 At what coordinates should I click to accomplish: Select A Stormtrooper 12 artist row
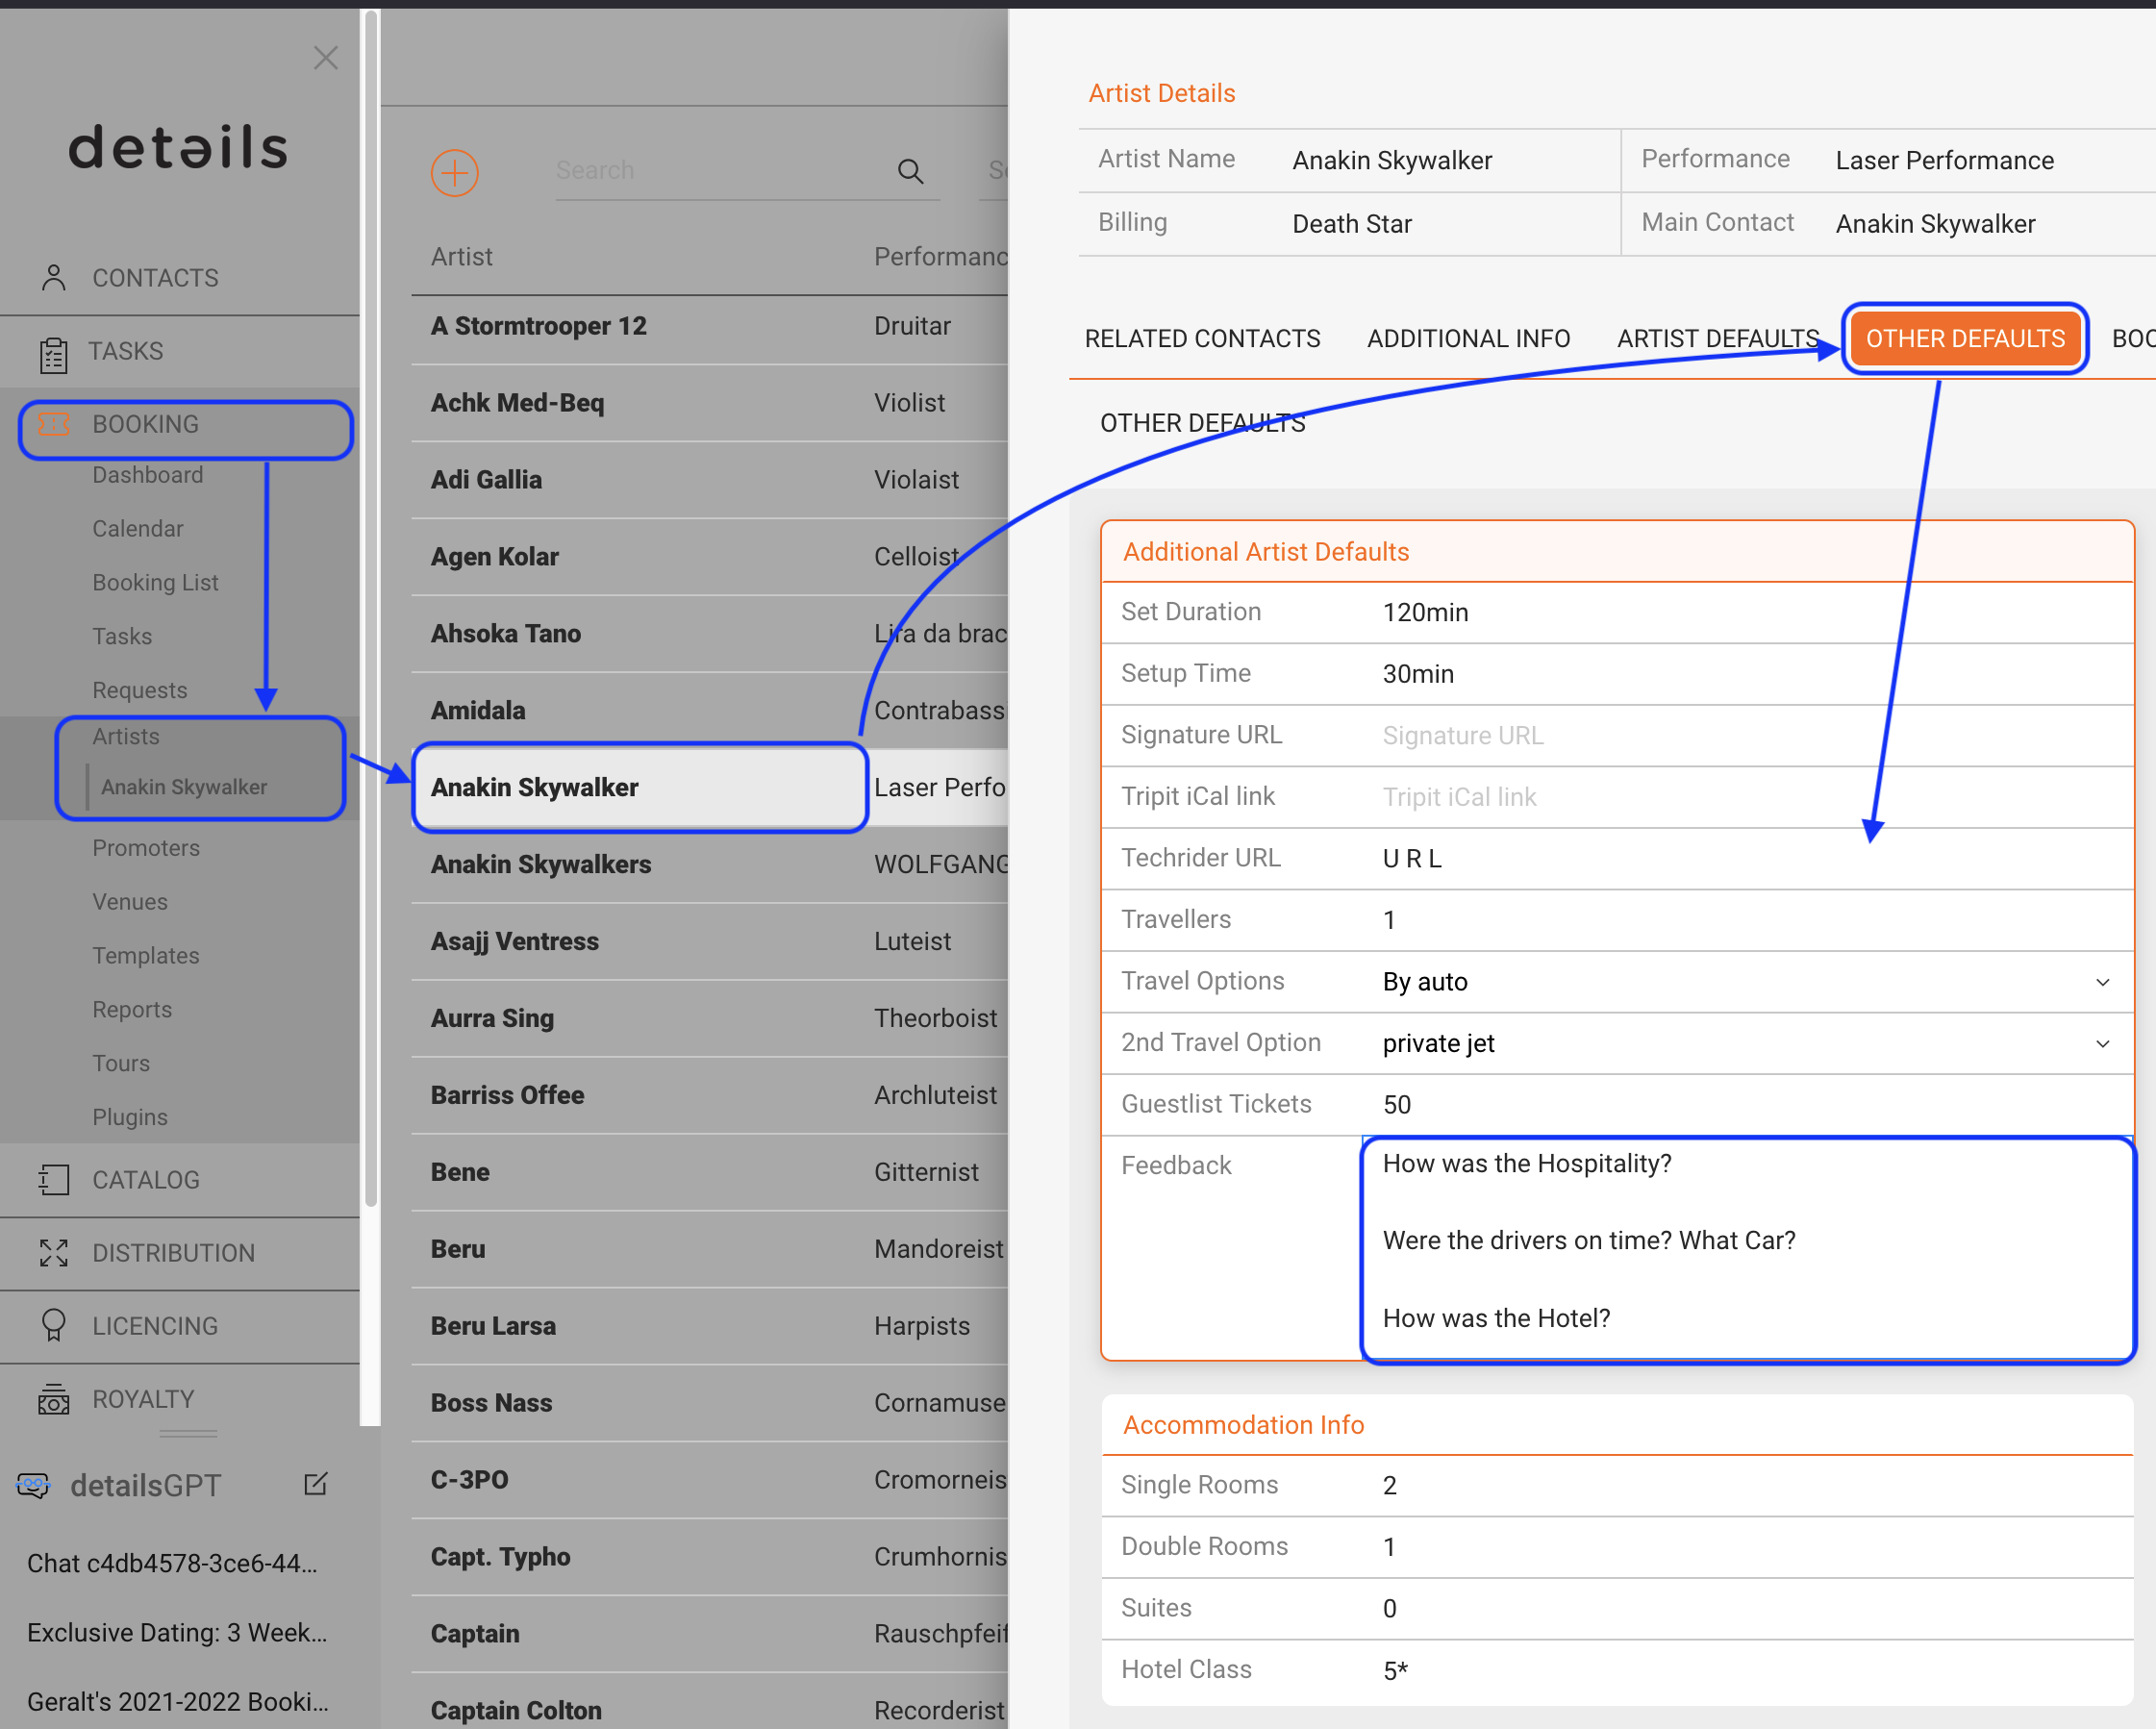tap(710, 326)
